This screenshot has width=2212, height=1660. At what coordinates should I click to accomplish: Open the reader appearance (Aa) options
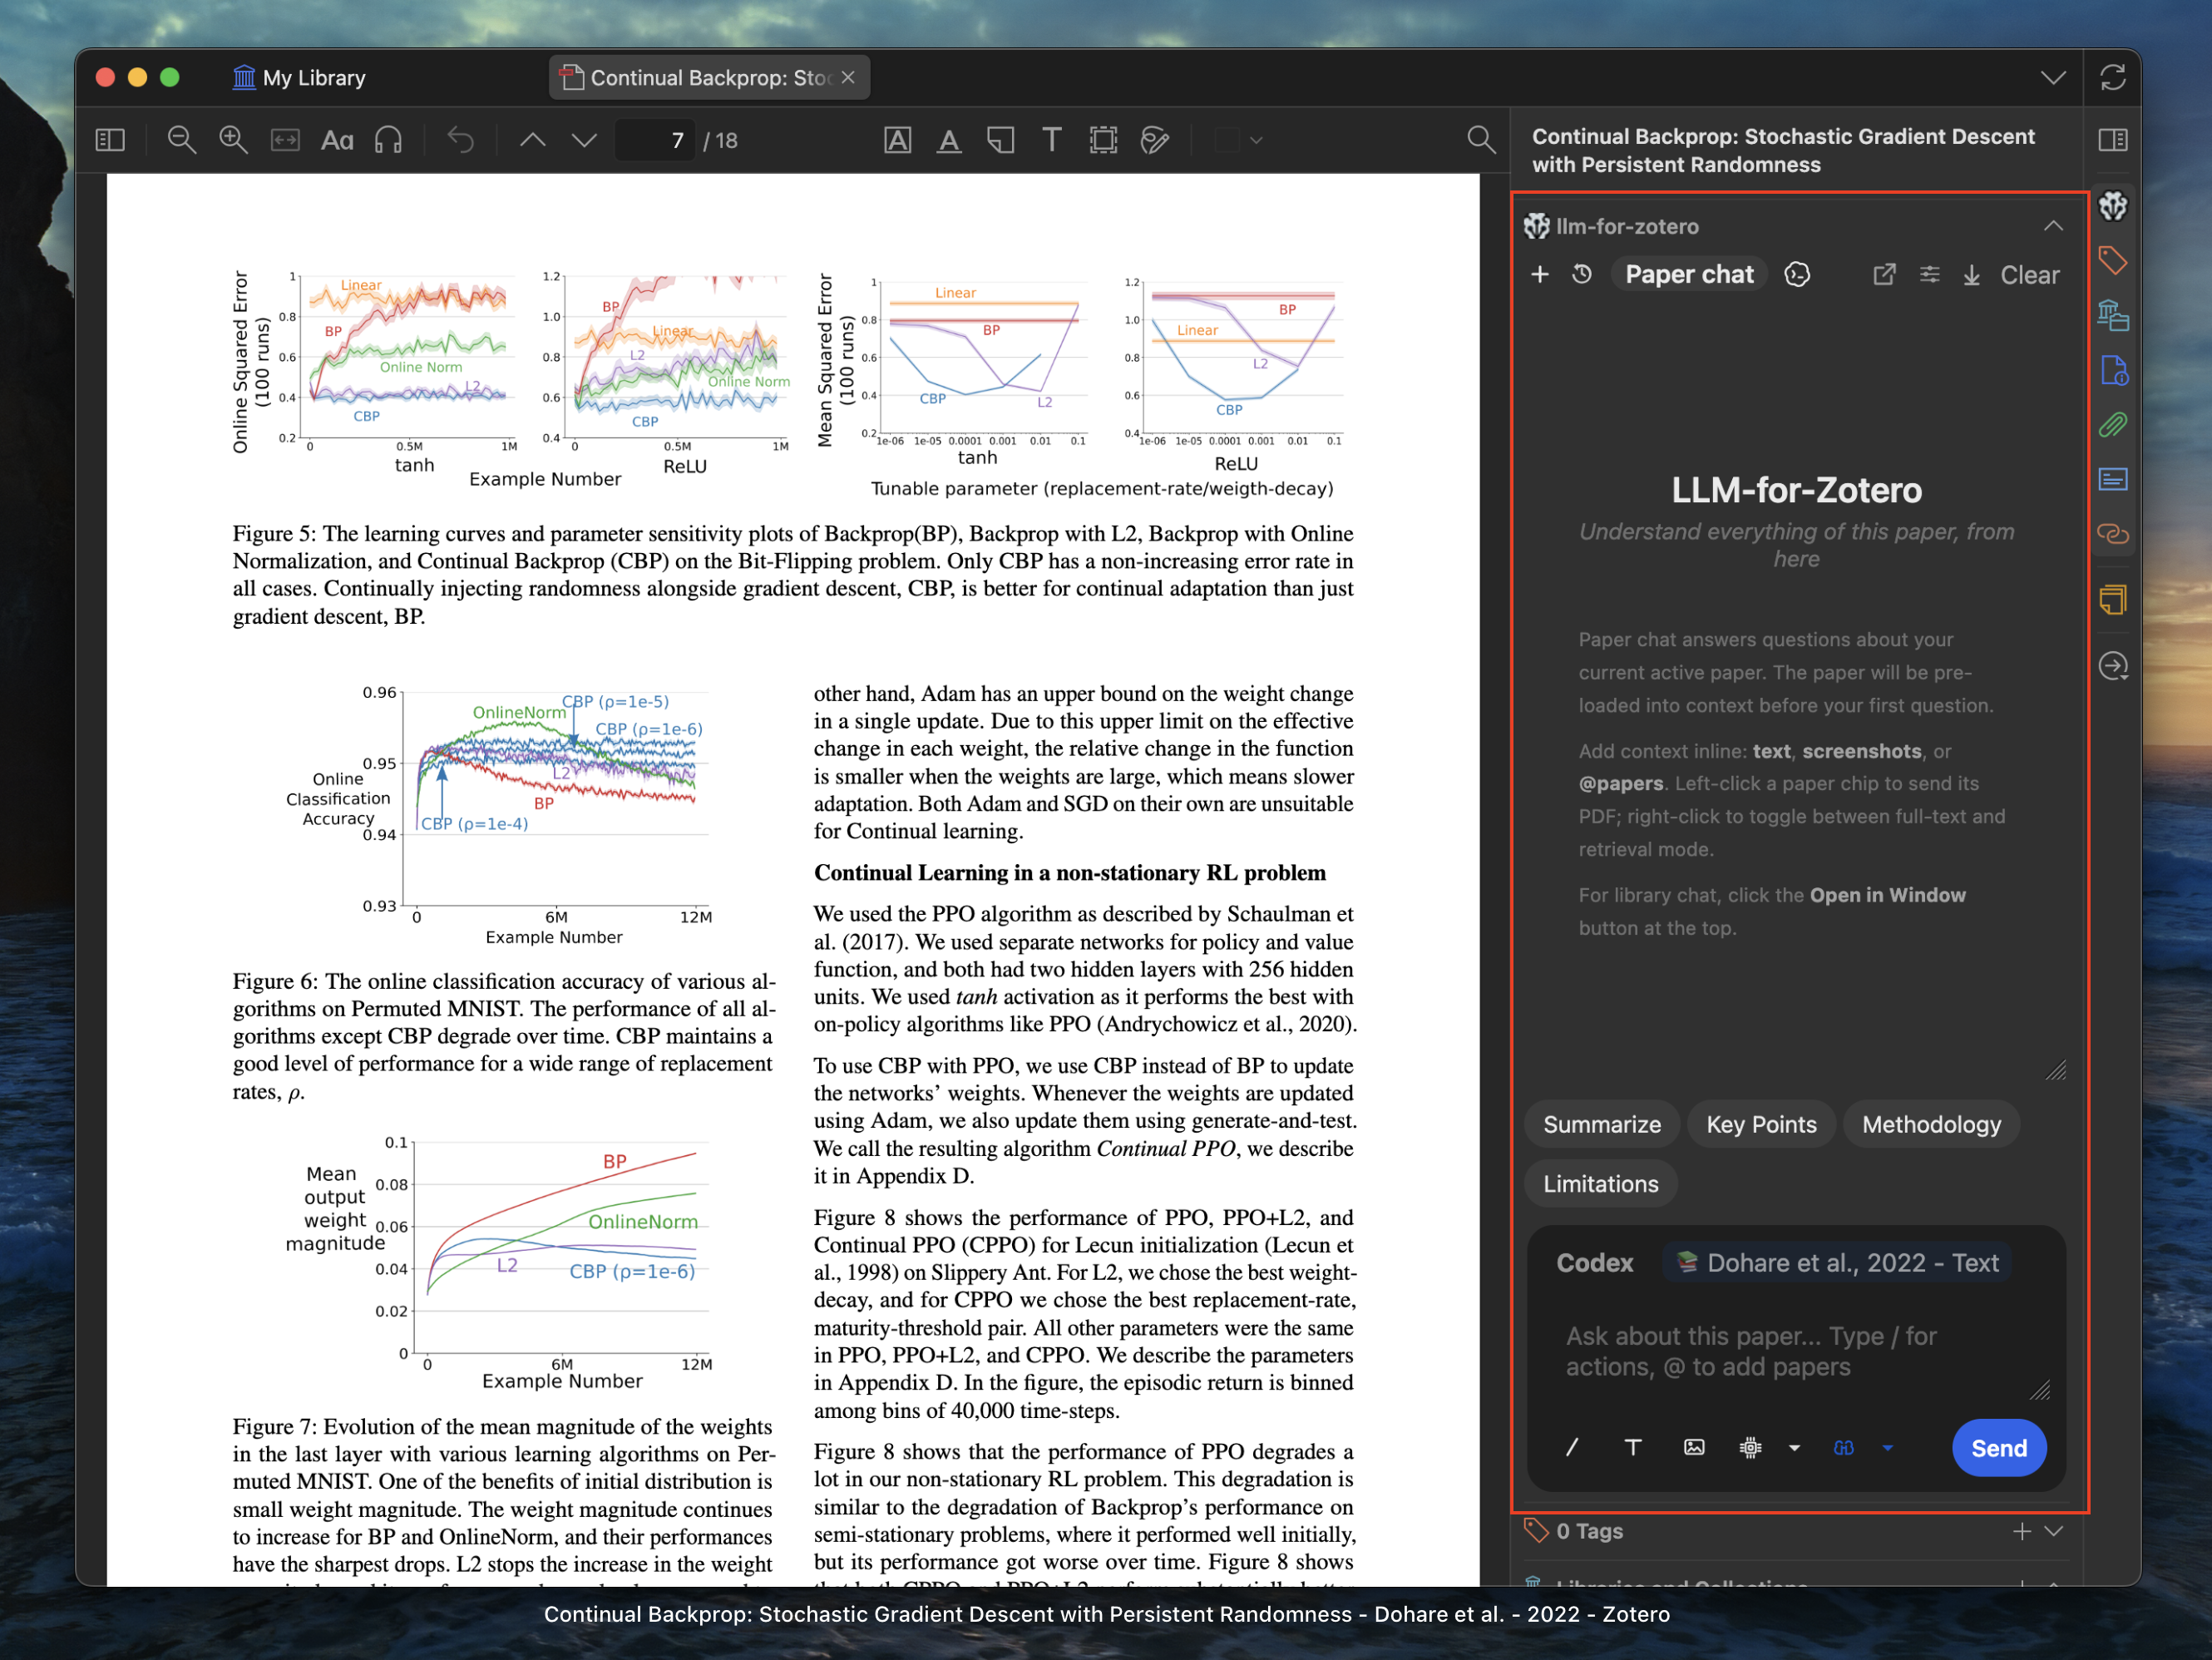pos(337,140)
